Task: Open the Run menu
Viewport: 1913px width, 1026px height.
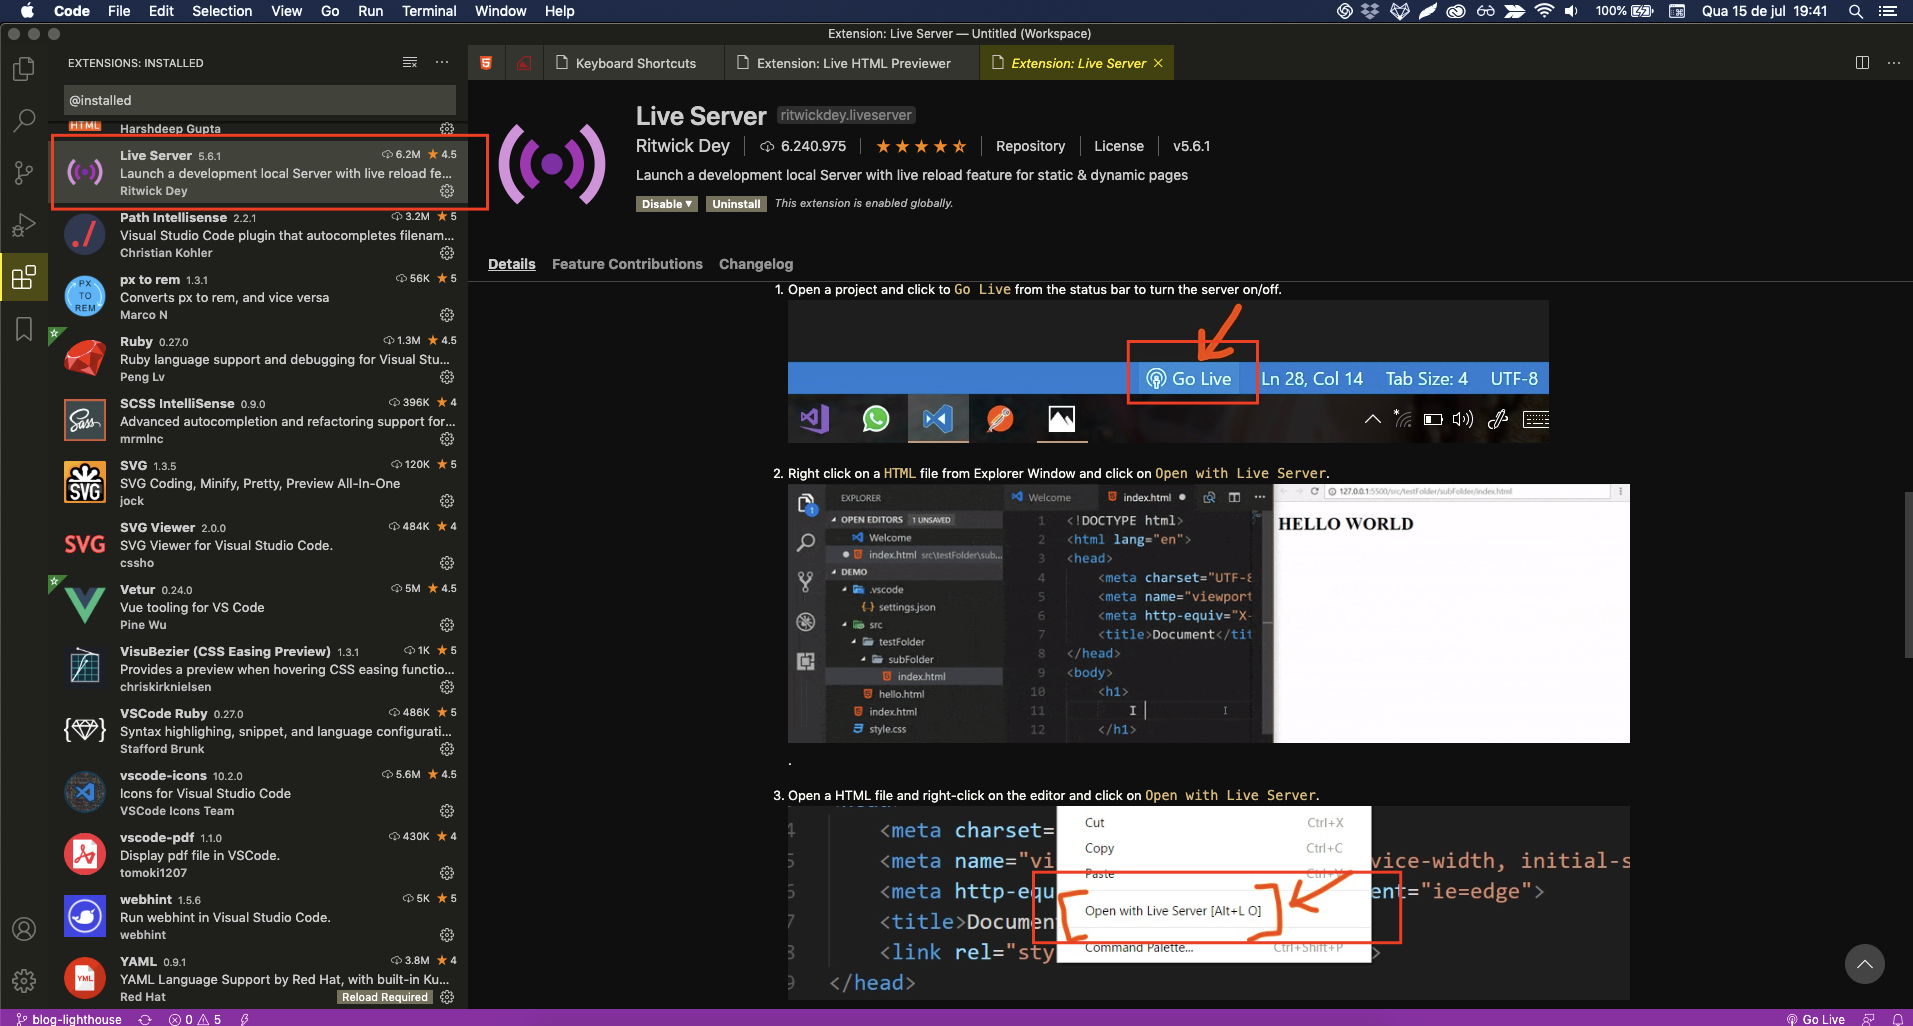Action: tap(370, 11)
